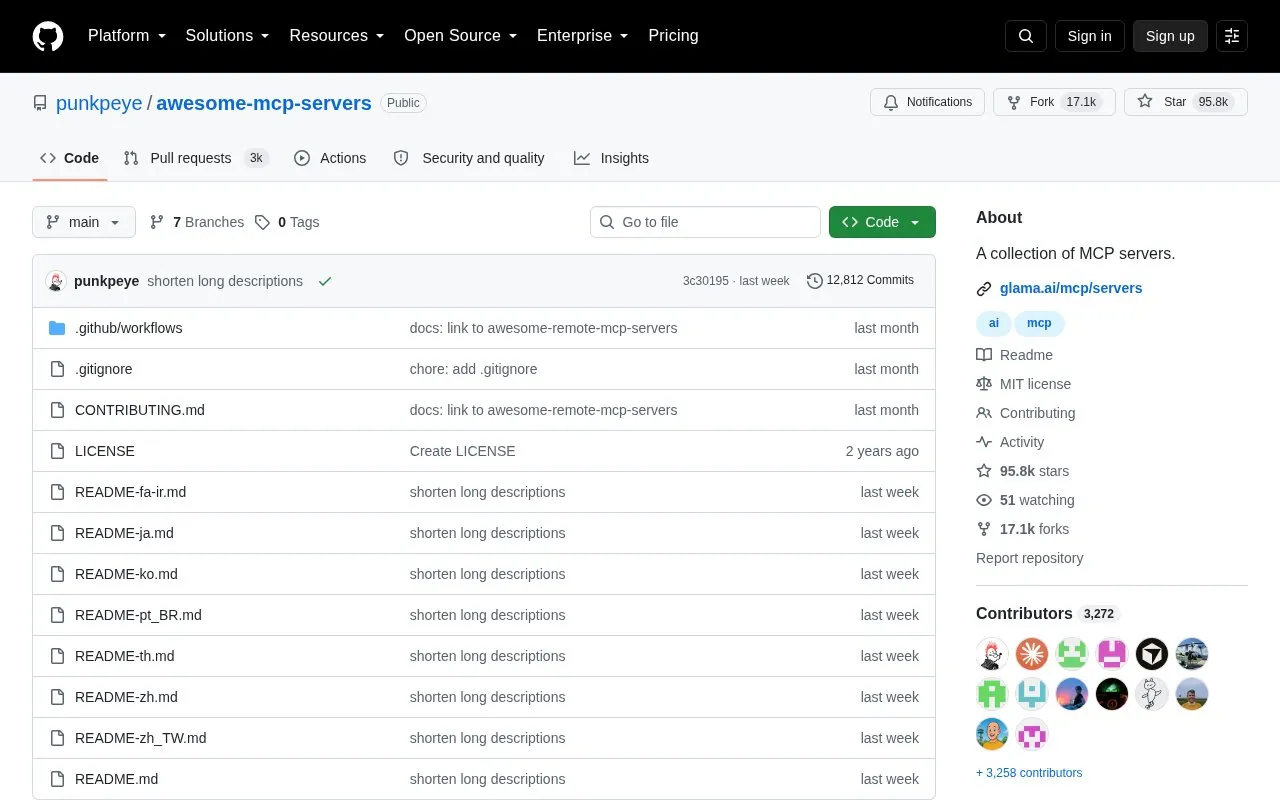
Task: Select the mcp topic tag
Action: [1039, 323]
